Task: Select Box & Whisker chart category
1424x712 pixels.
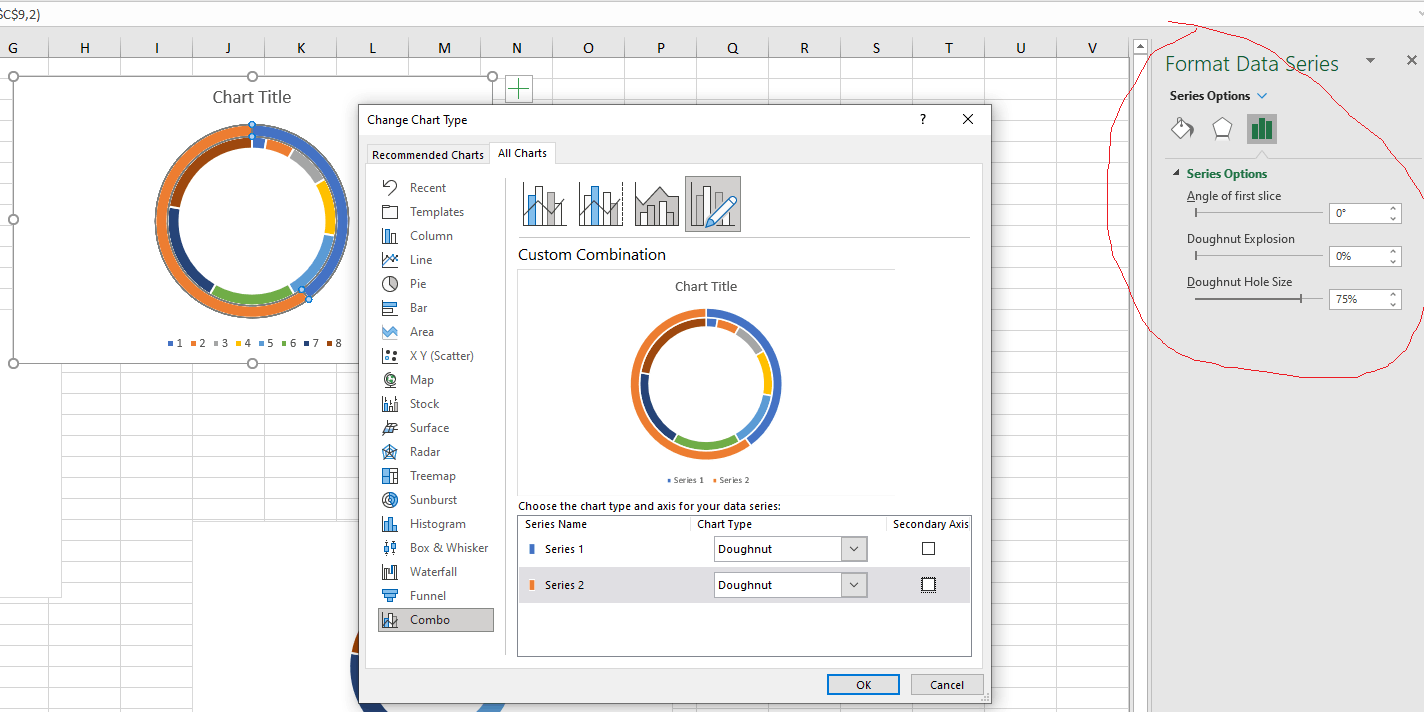Action: pos(435,548)
